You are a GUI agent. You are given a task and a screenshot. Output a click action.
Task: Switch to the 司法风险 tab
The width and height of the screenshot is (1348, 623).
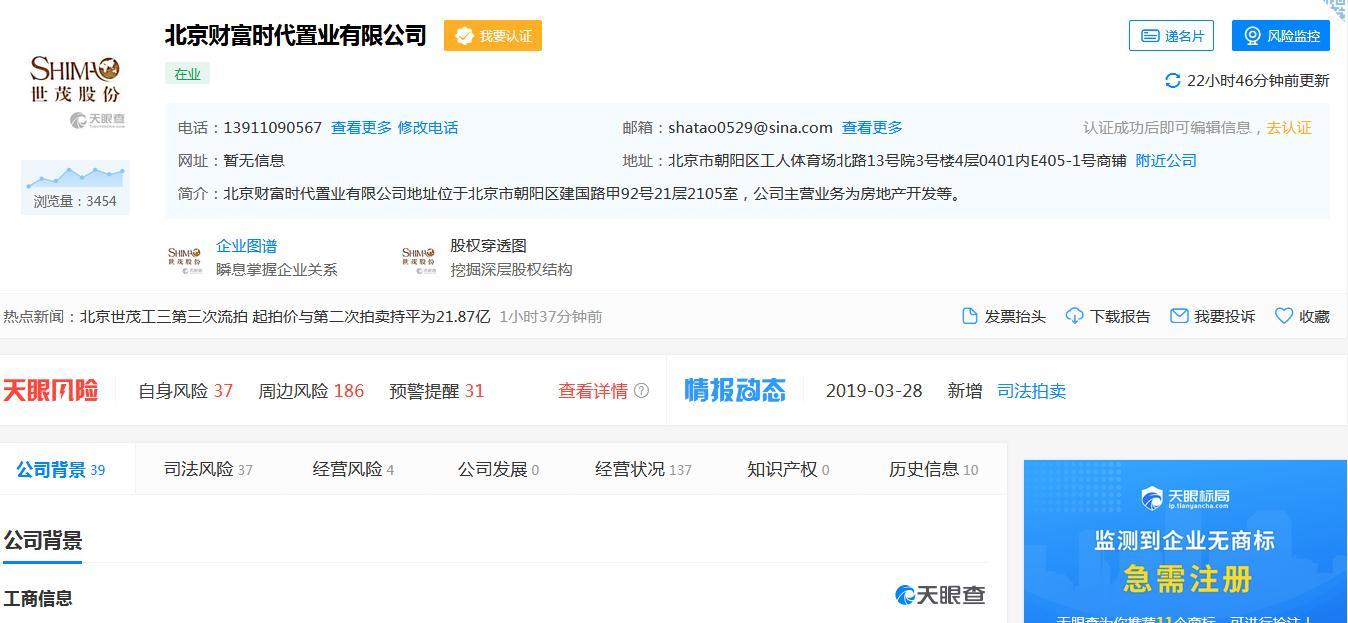197,468
